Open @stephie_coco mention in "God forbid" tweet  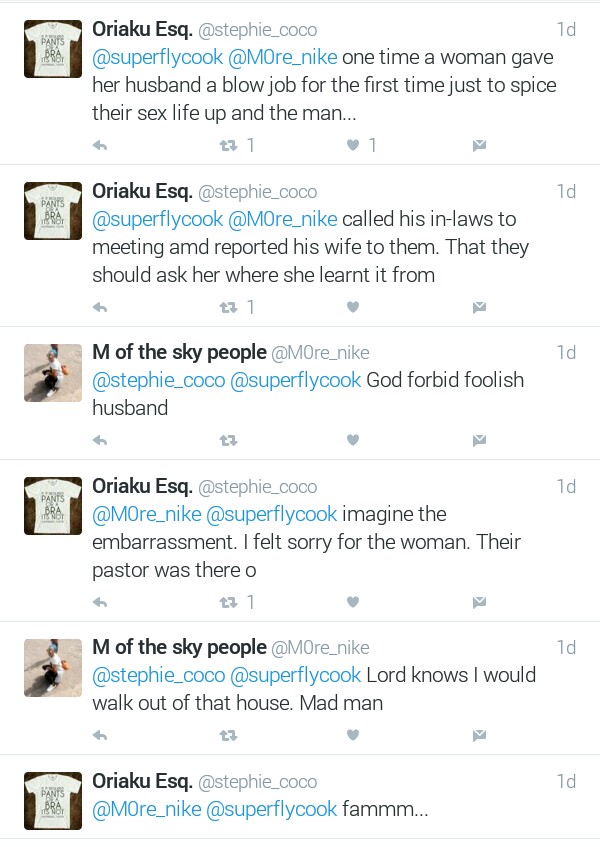coord(159,380)
